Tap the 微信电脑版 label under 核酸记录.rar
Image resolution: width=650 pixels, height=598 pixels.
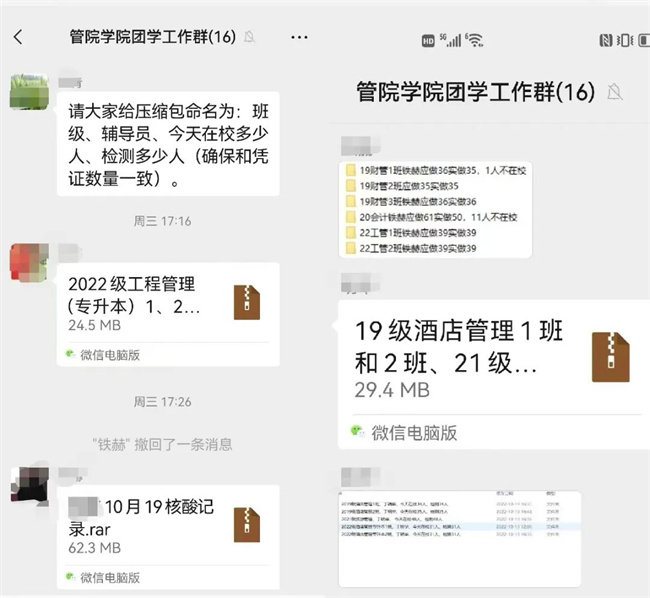pos(110,577)
